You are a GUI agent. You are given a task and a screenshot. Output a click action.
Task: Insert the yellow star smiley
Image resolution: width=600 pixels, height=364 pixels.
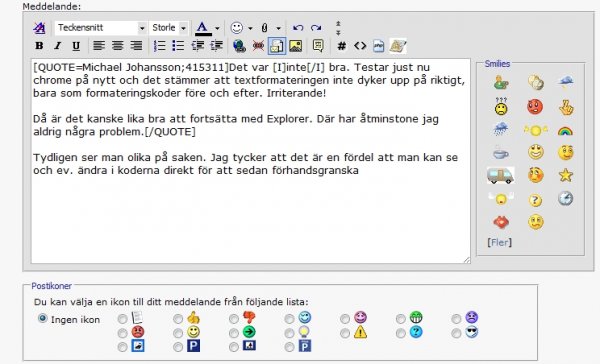coord(565,176)
